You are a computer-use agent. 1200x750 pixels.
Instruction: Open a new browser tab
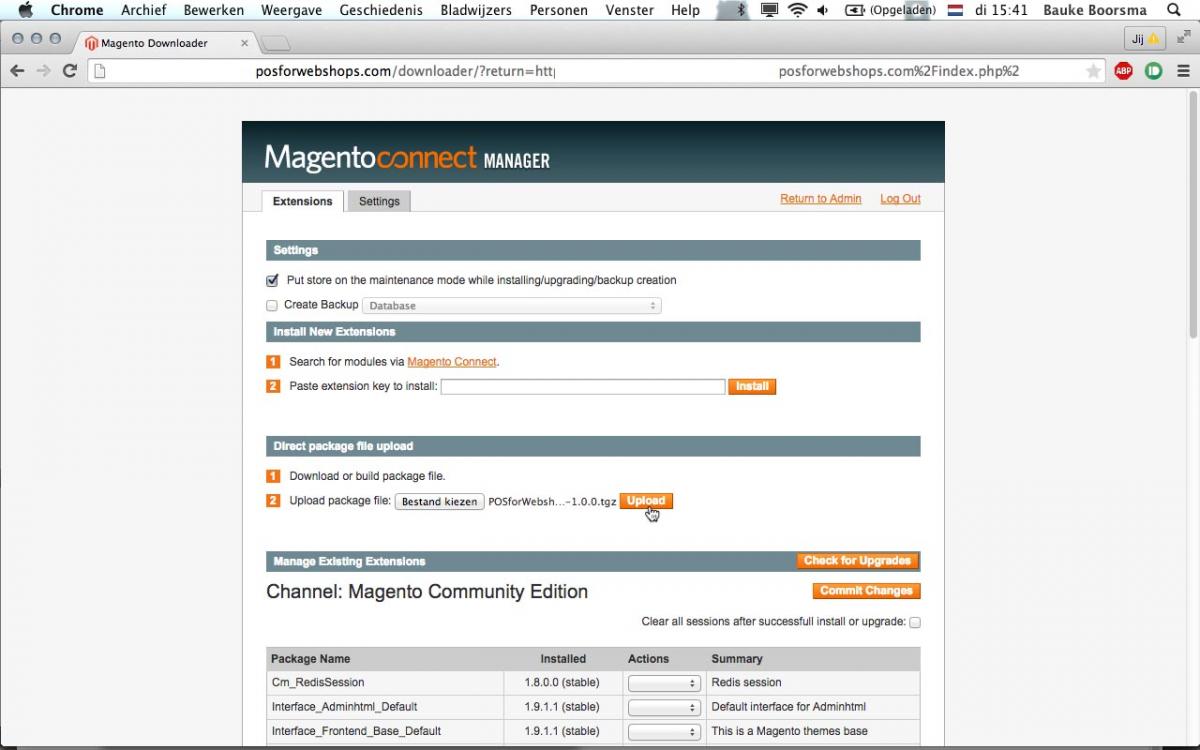[276, 43]
